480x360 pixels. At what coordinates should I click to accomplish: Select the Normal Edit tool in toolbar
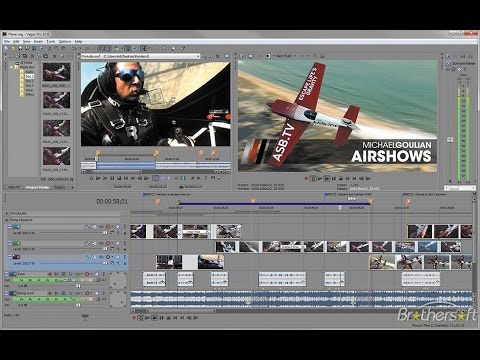(x=143, y=48)
